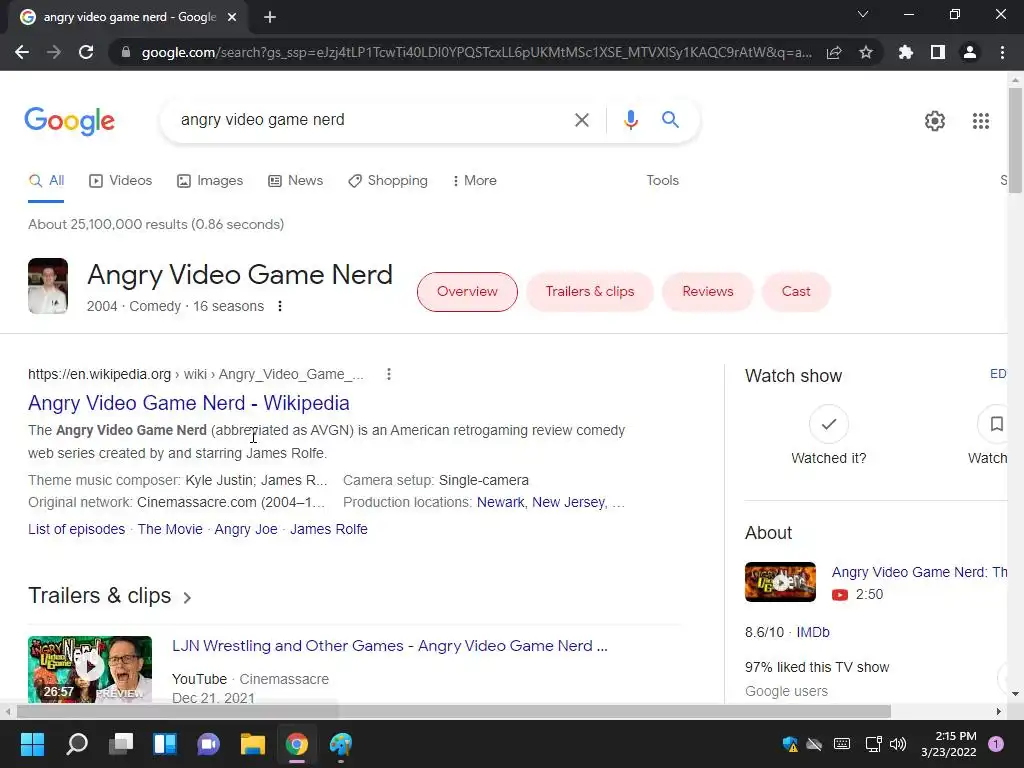Select the Cast chip
Screen dimensions: 1024x768
click(796, 292)
